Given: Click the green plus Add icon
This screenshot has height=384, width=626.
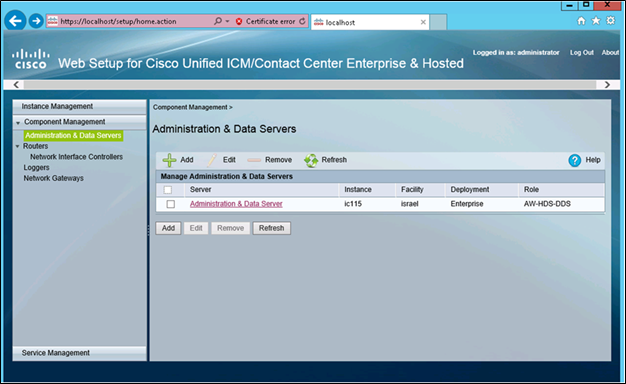Looking at the screenshot, I should (169, 160).
